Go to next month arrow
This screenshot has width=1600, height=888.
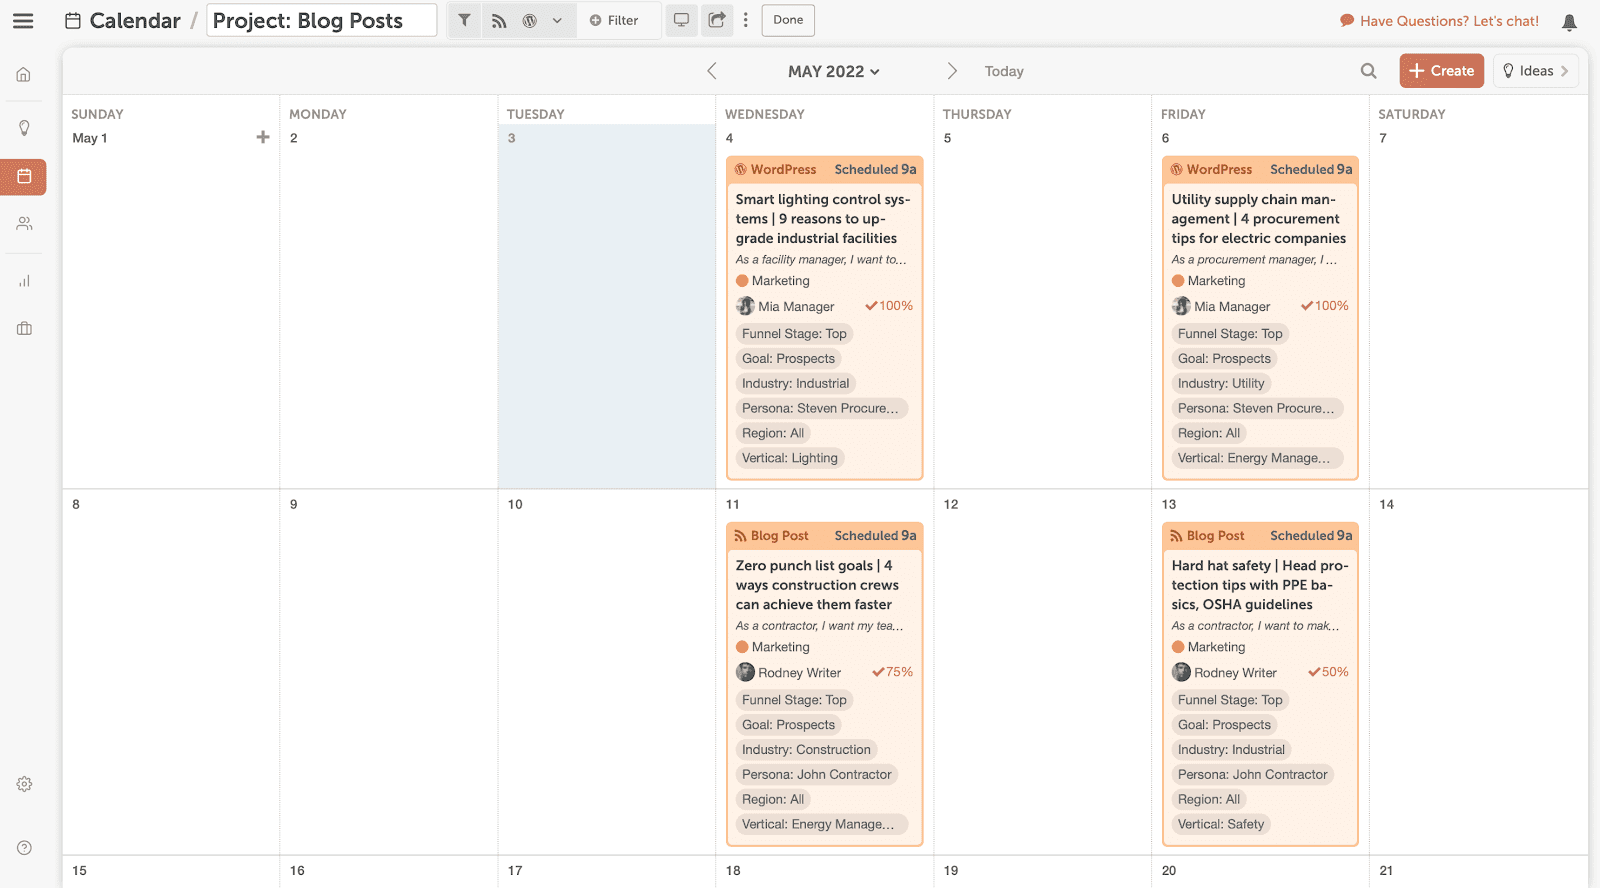pyautogui.click(x=952, y=71)
